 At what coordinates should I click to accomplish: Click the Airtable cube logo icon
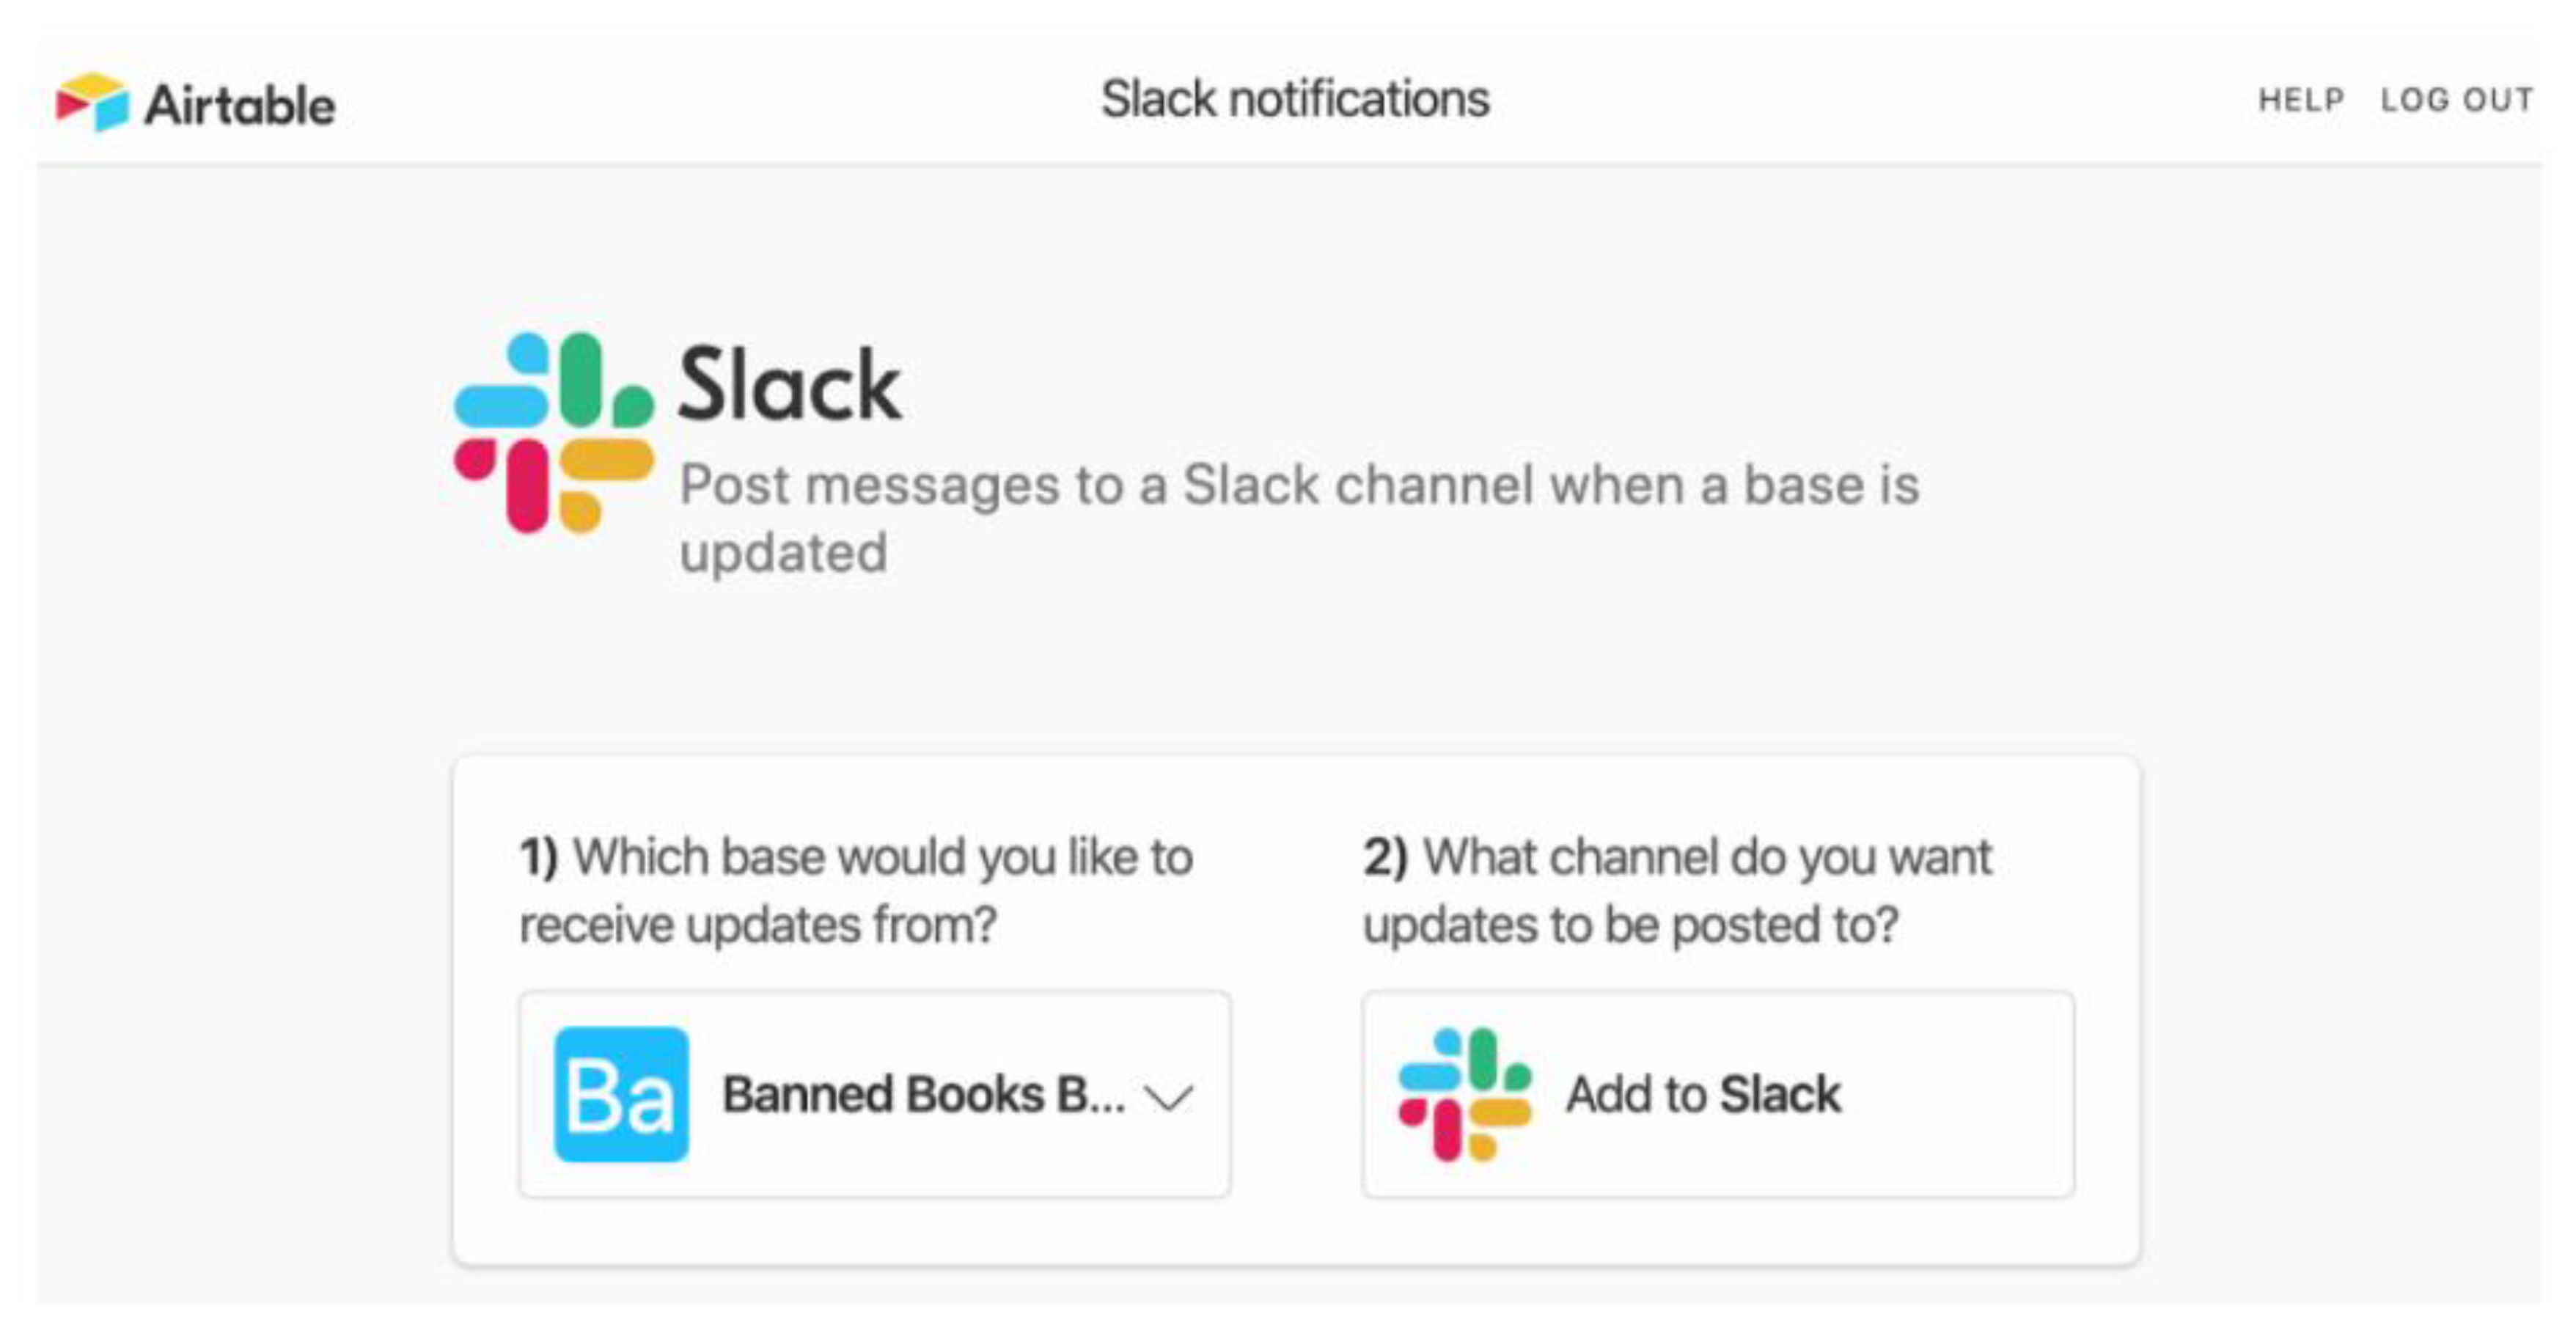point(92,102)
